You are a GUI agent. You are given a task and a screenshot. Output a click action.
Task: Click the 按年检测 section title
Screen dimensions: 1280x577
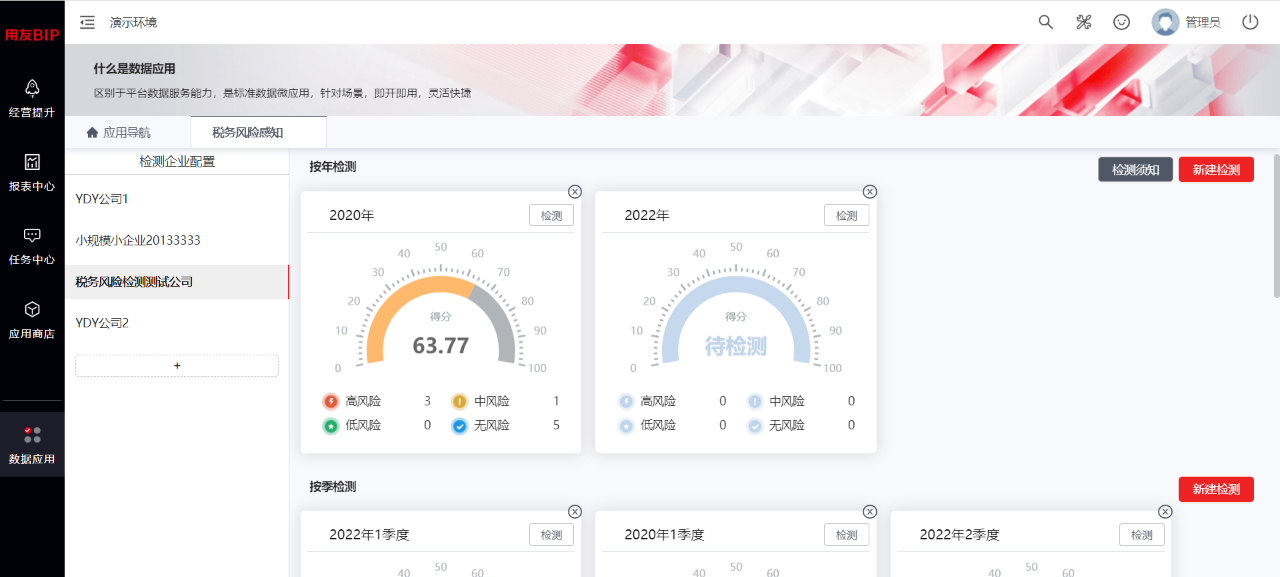pyautogui.click(x=333, y=167)
